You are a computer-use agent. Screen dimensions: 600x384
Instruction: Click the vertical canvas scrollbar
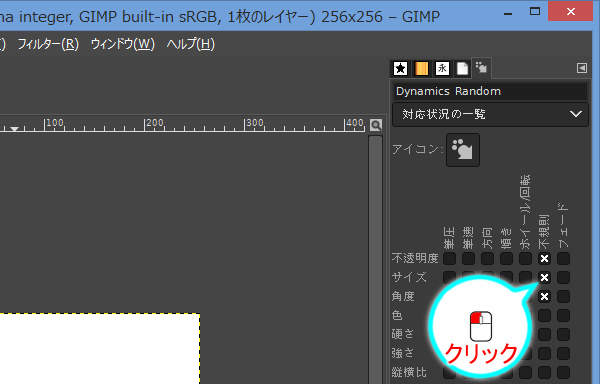375,260
